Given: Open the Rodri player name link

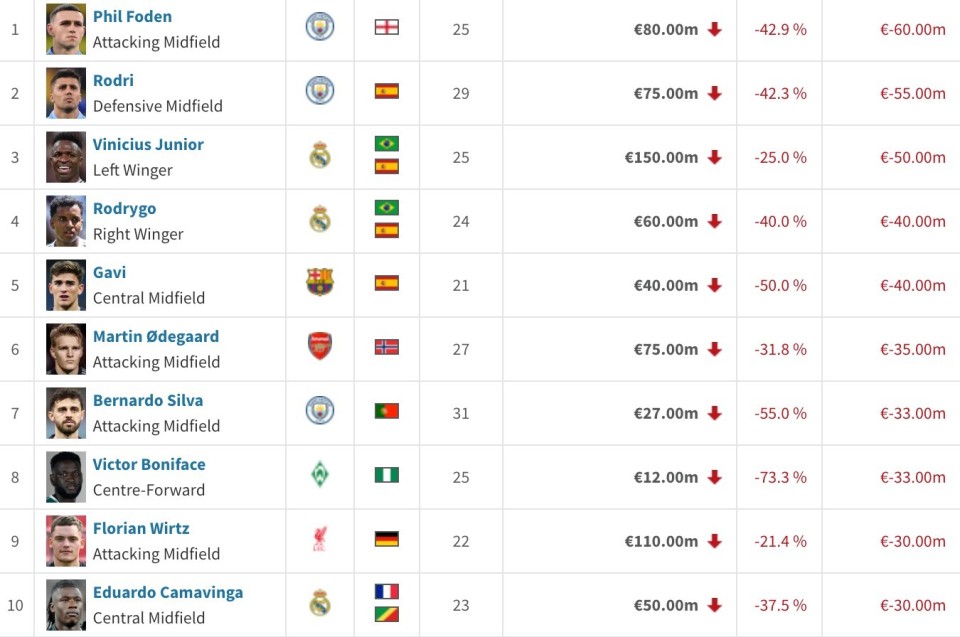Looking at the screenshot, I should 113,81.
